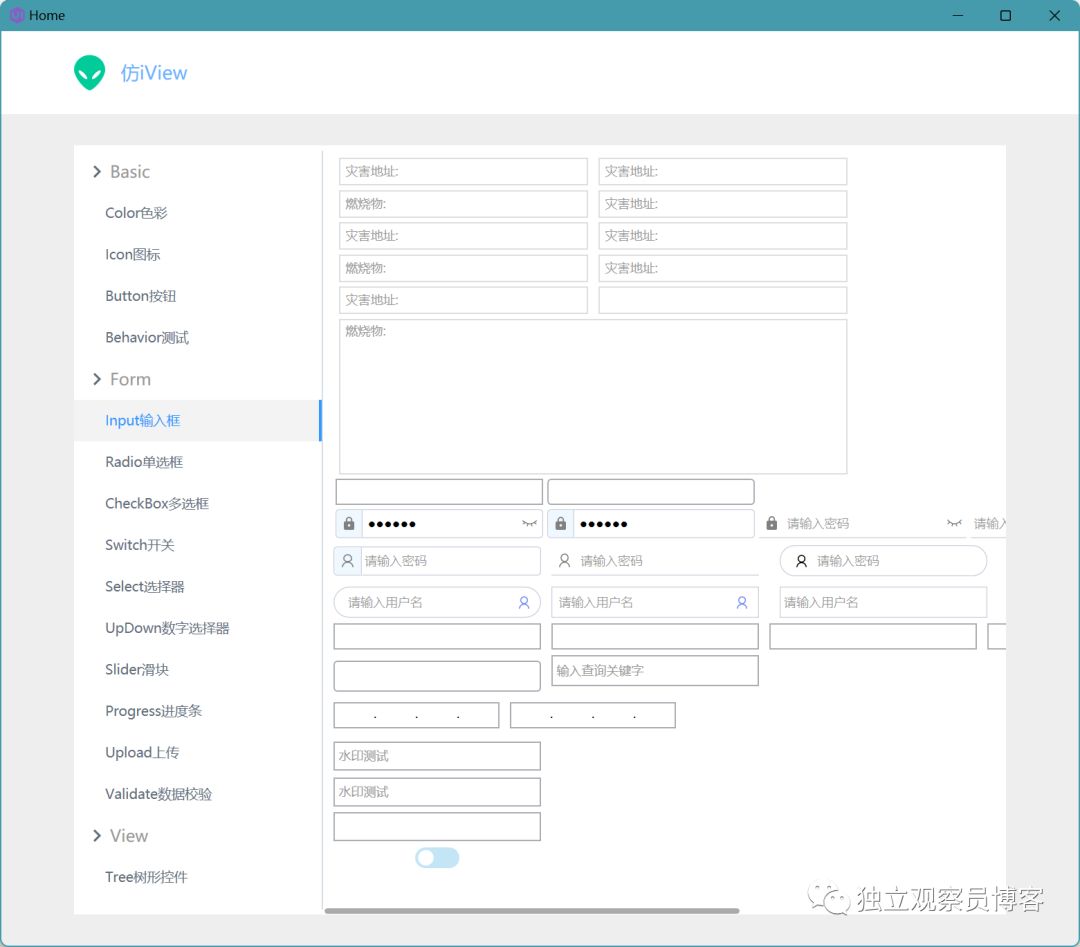Select Radio单选框 in the sidebar
1080x947 pixels.
[143, 462]
